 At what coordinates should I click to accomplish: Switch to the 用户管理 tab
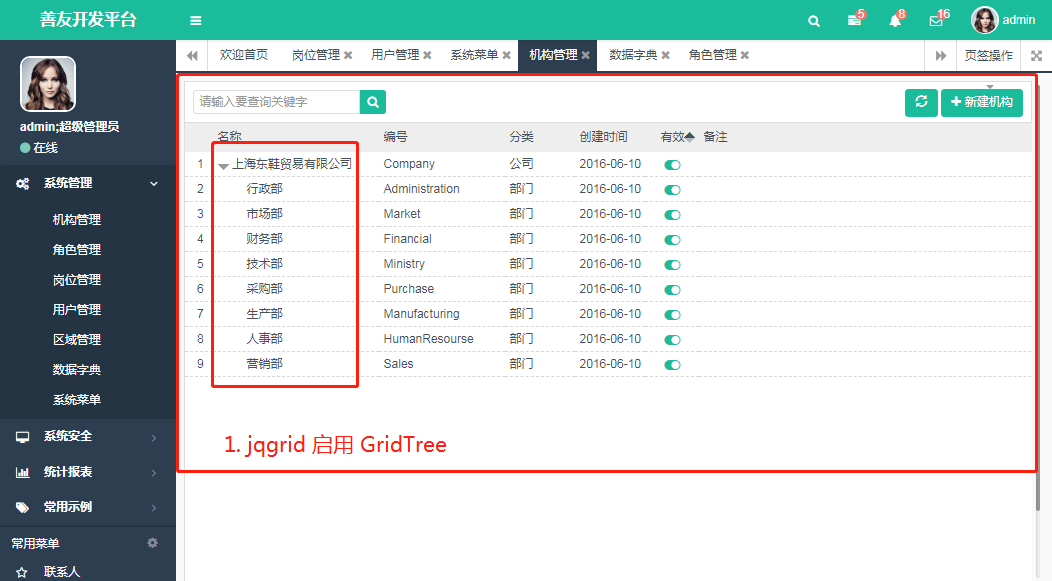point(394,55)
